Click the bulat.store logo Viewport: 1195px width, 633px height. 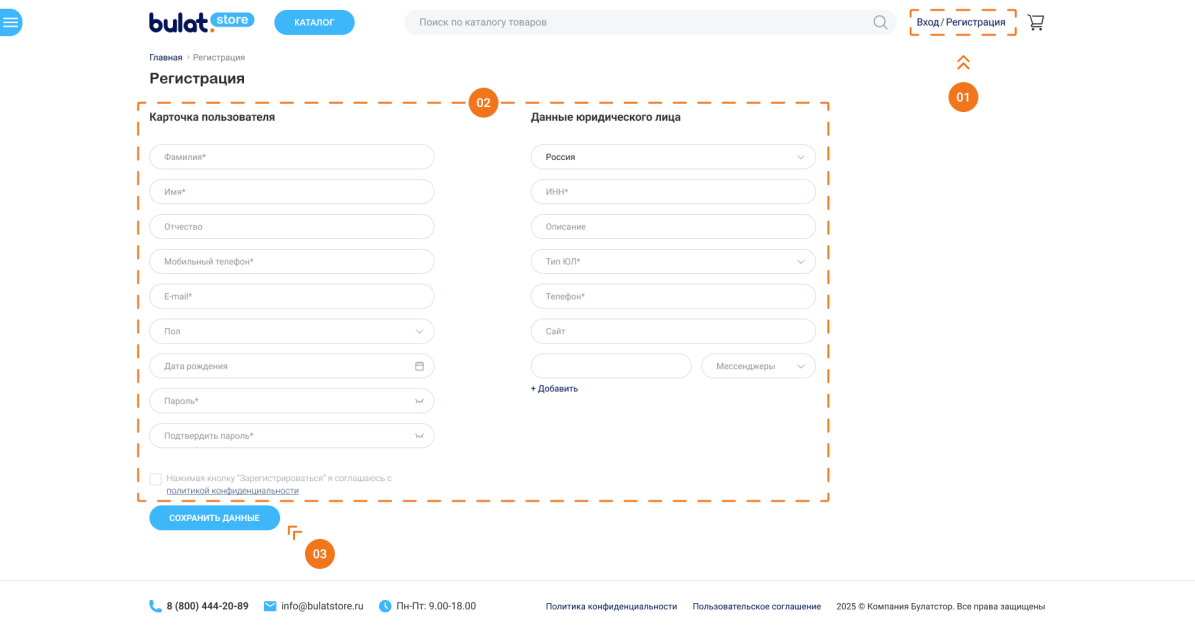pyautogui.click(x=201, y=22)
